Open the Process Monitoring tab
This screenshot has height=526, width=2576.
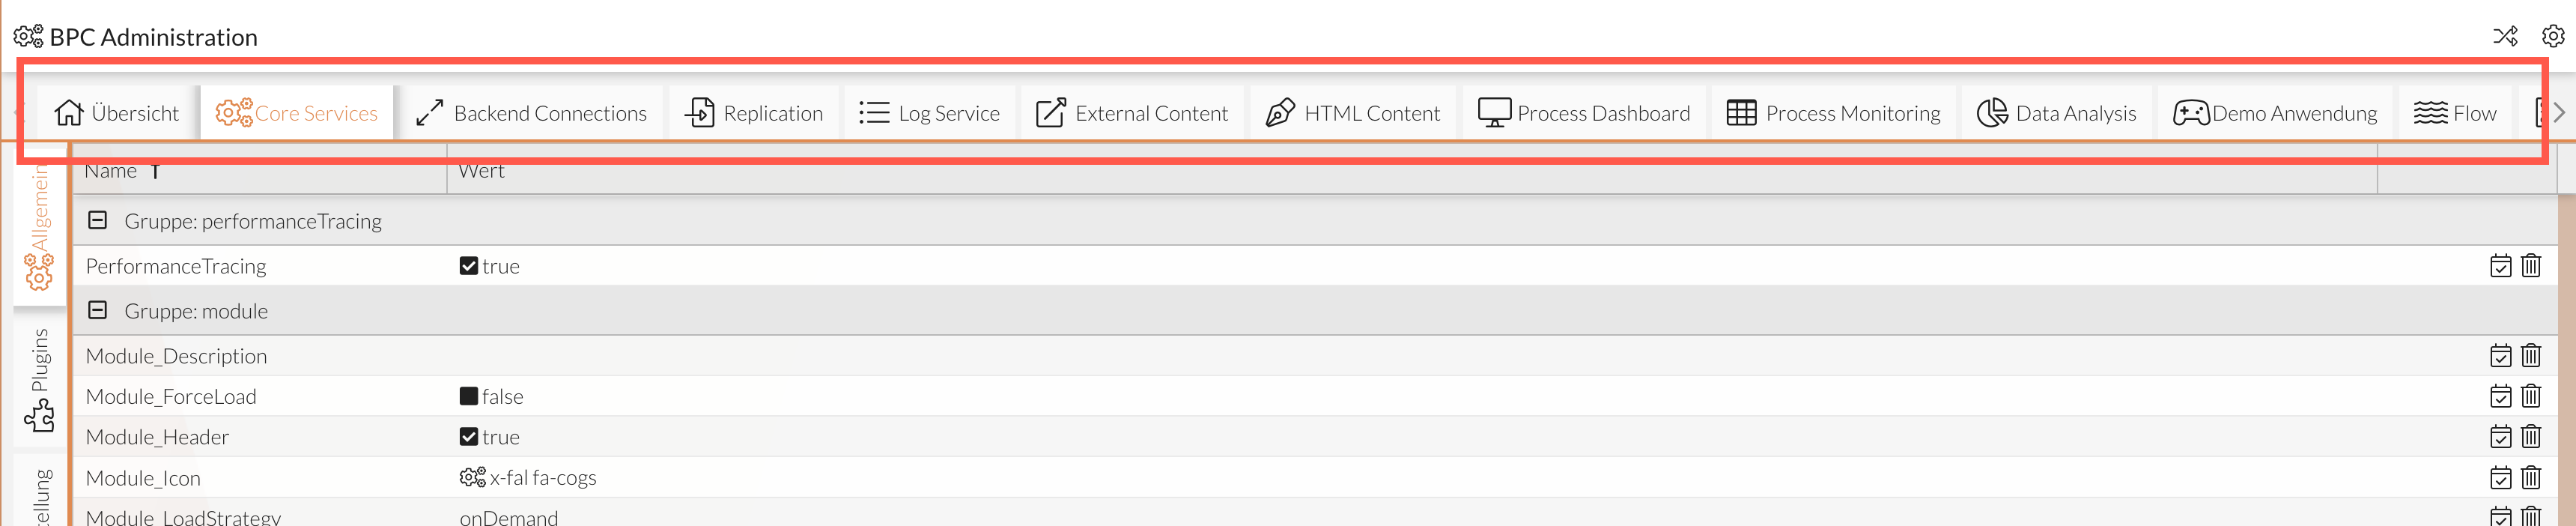pyautogui.click(x=1833, y=113)
